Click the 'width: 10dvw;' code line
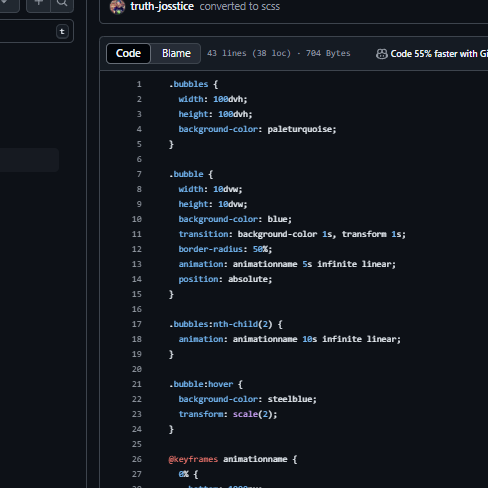 pyautogui.click(x=210, y=189)
